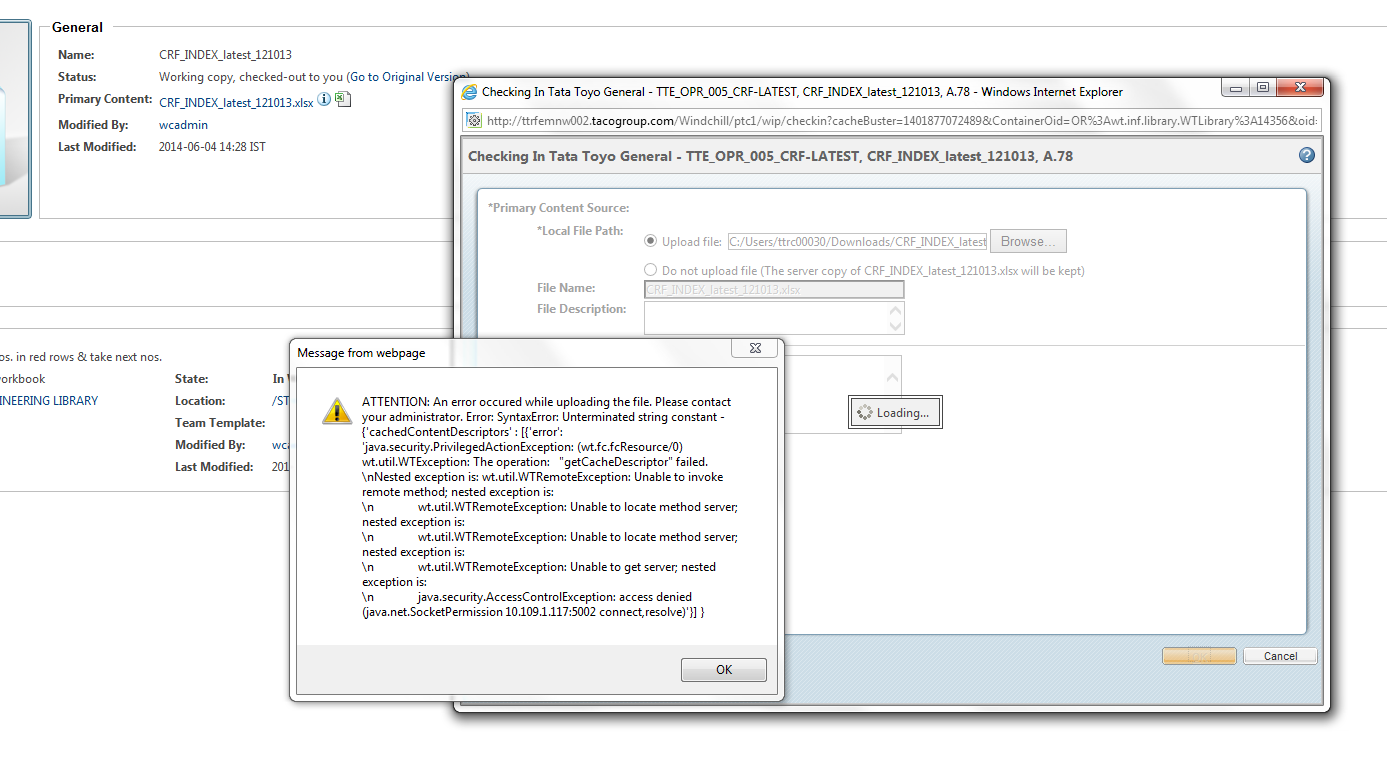Close the Message from webpage dialog

tap(754, 348)
